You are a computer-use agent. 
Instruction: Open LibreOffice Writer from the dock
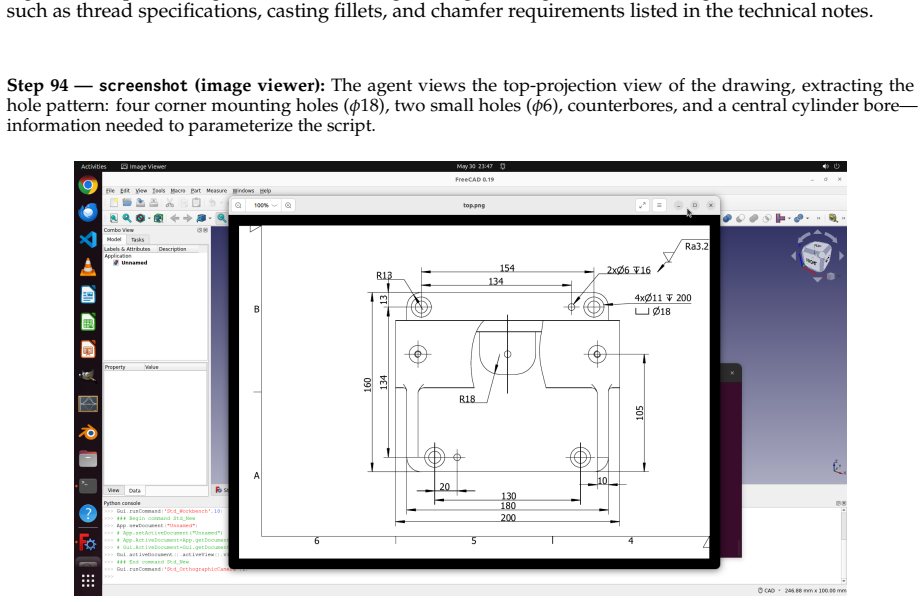(88, 294)
